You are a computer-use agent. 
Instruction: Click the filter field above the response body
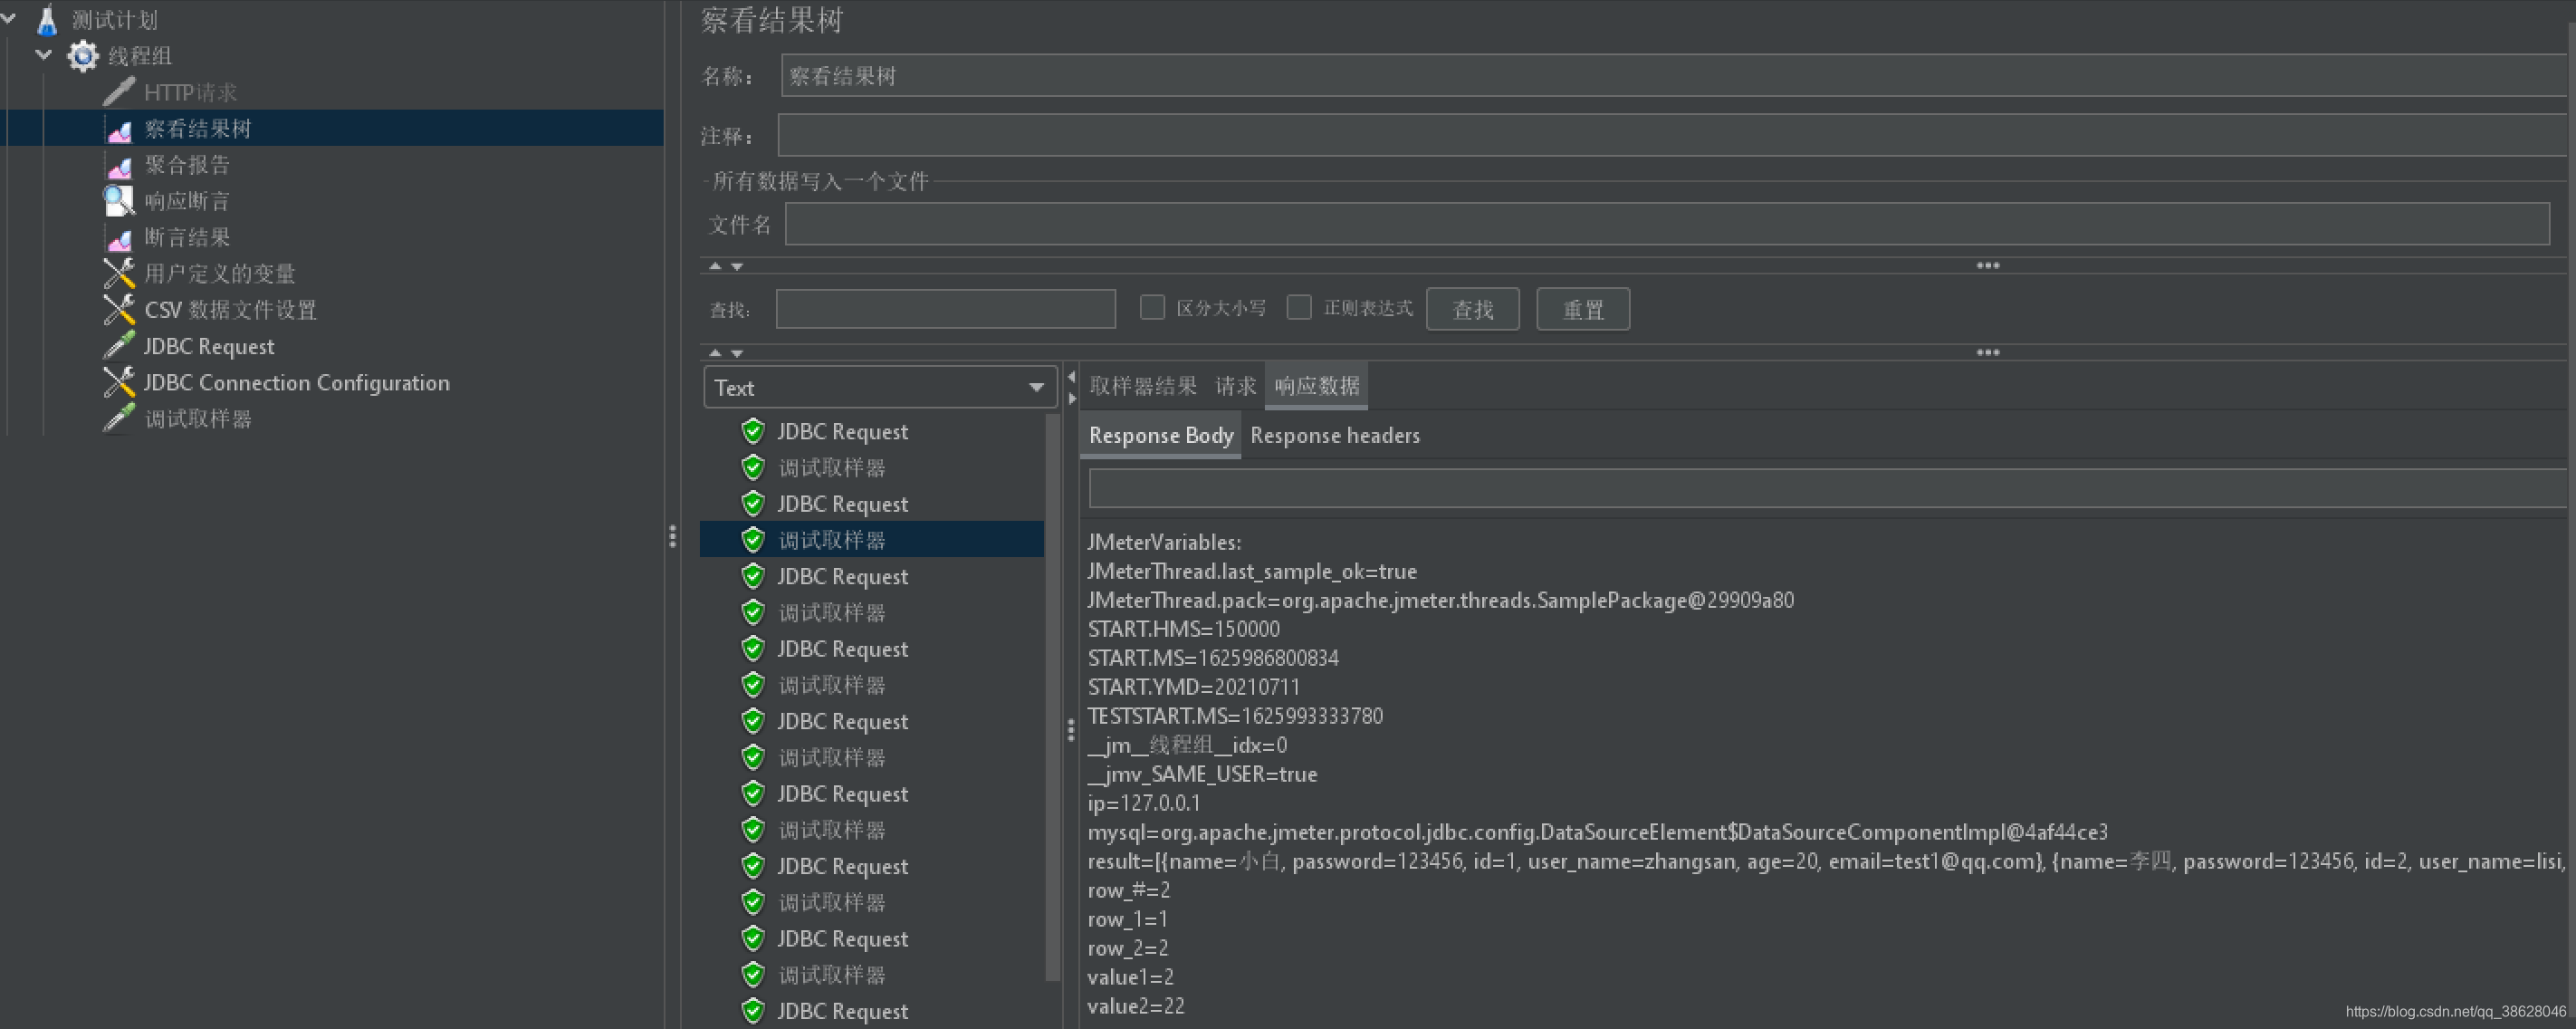tap(1828, 489)
